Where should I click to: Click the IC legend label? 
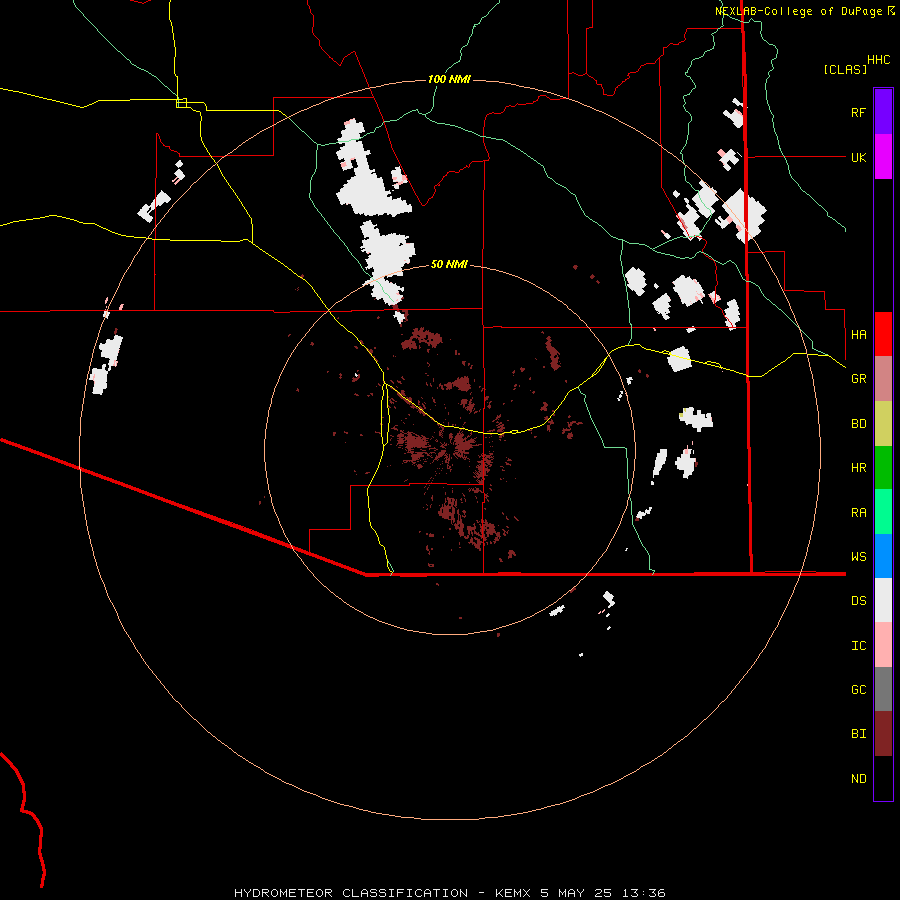point(858,646)
